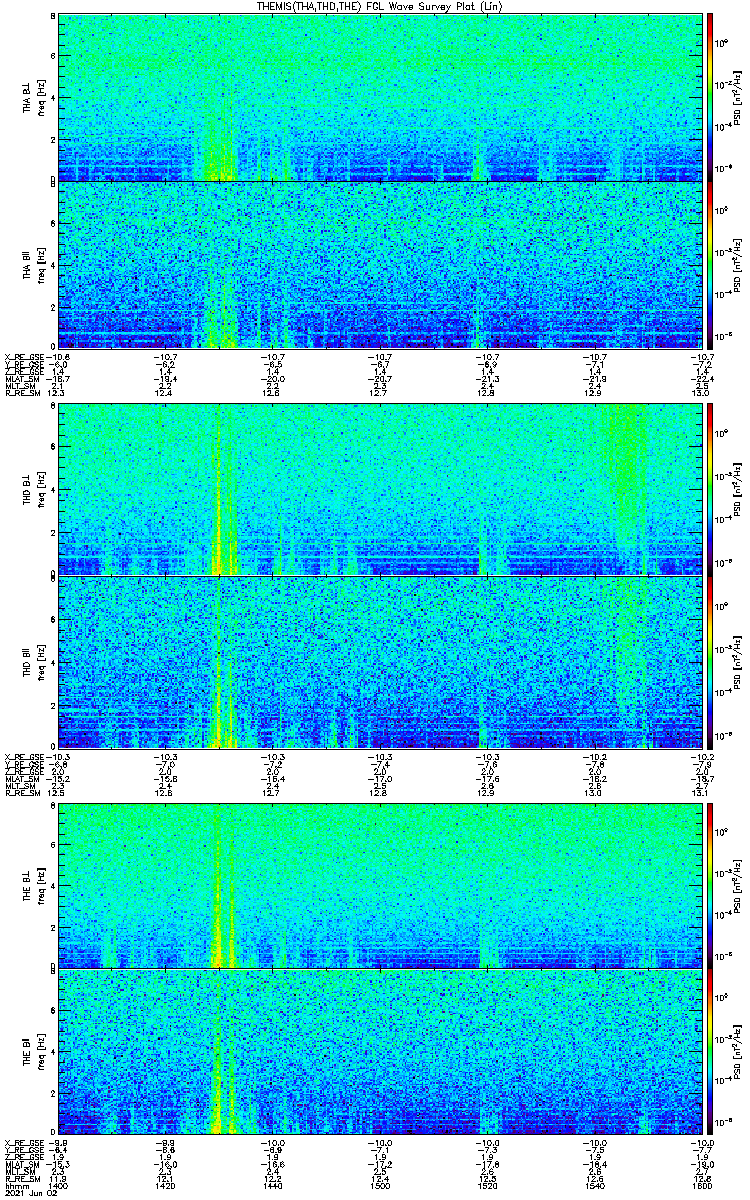Click the 1520 time tick label
This screenshot has width=750, height=1200.
[x=487, y=1186]
